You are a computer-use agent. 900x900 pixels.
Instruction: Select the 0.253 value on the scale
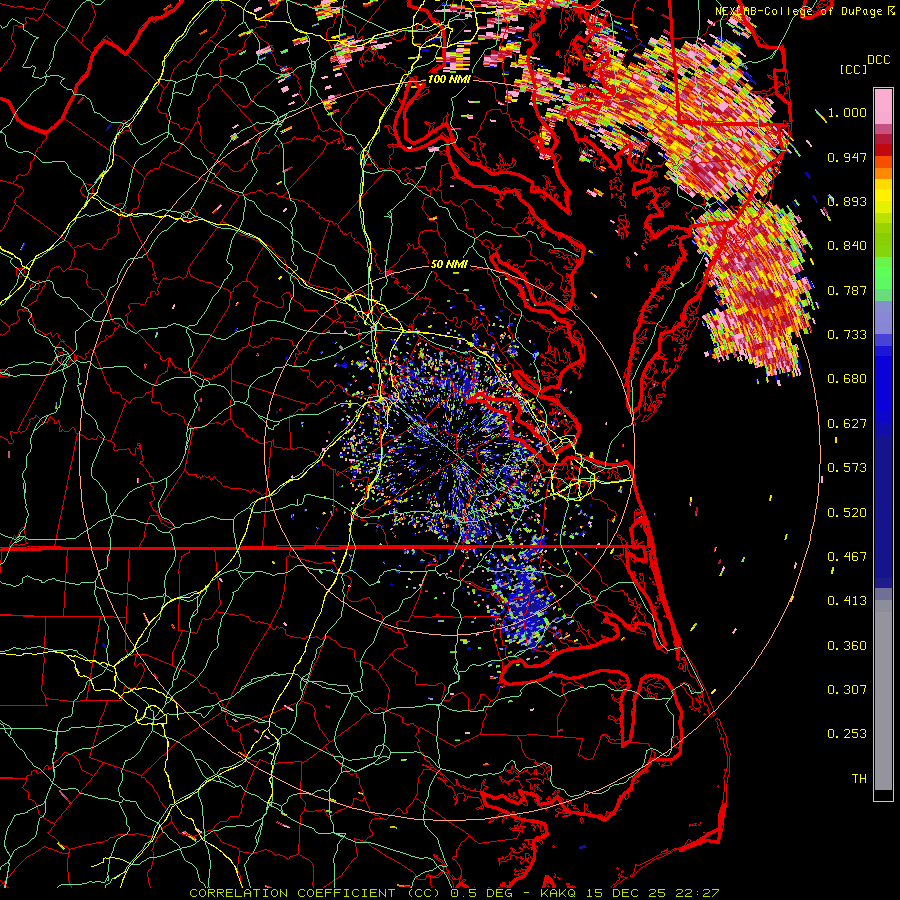(x=847, y=734)
